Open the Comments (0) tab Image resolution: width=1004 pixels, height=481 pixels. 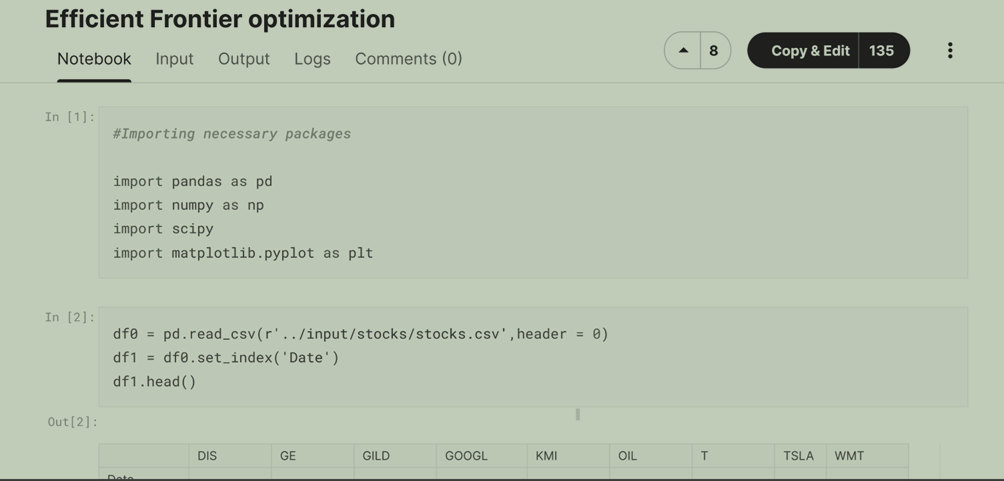[408, 59]
